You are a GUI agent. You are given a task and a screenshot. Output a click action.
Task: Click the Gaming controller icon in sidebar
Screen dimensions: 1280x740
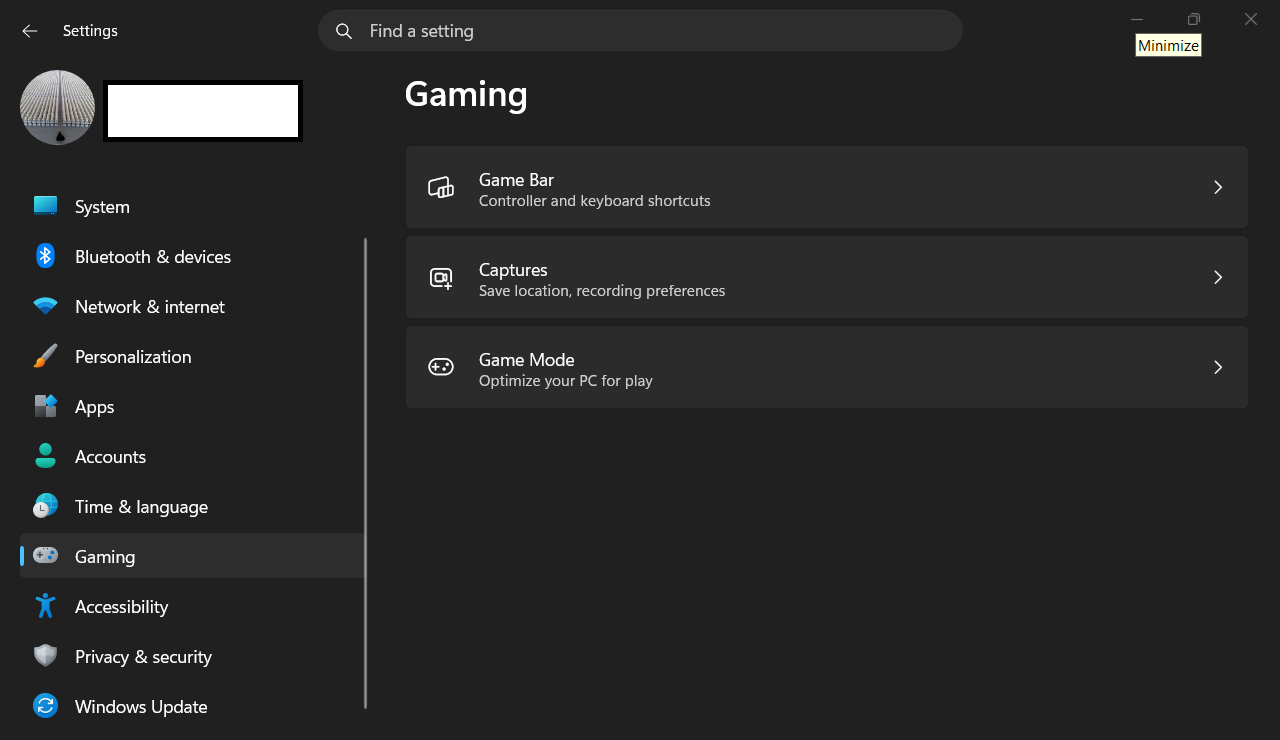point(45,555)
